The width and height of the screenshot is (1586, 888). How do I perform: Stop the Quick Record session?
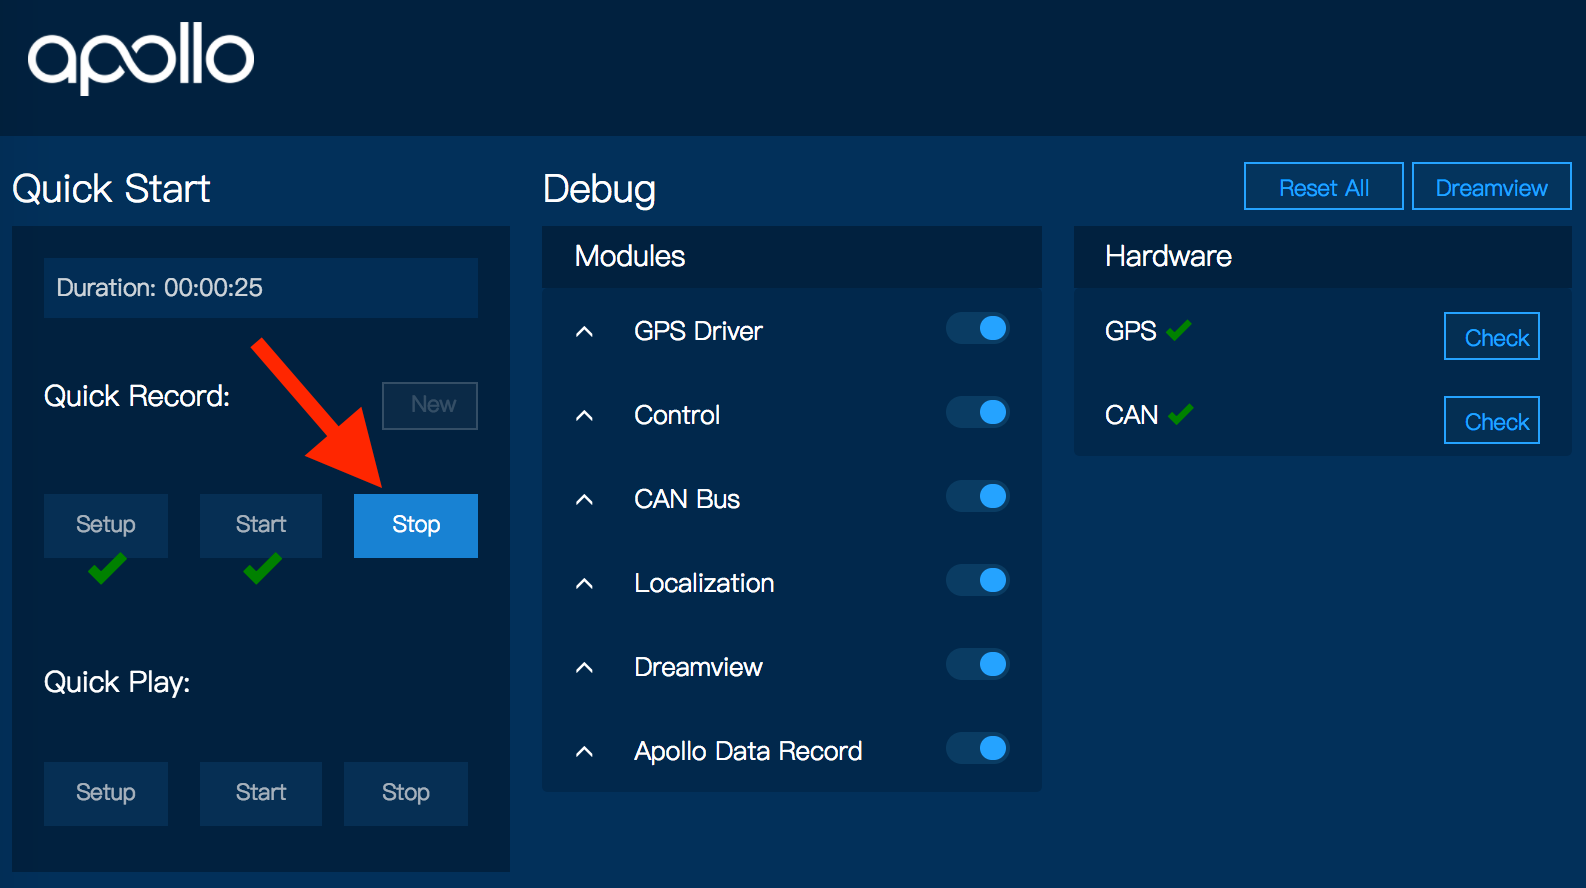[x=416, y=525]
